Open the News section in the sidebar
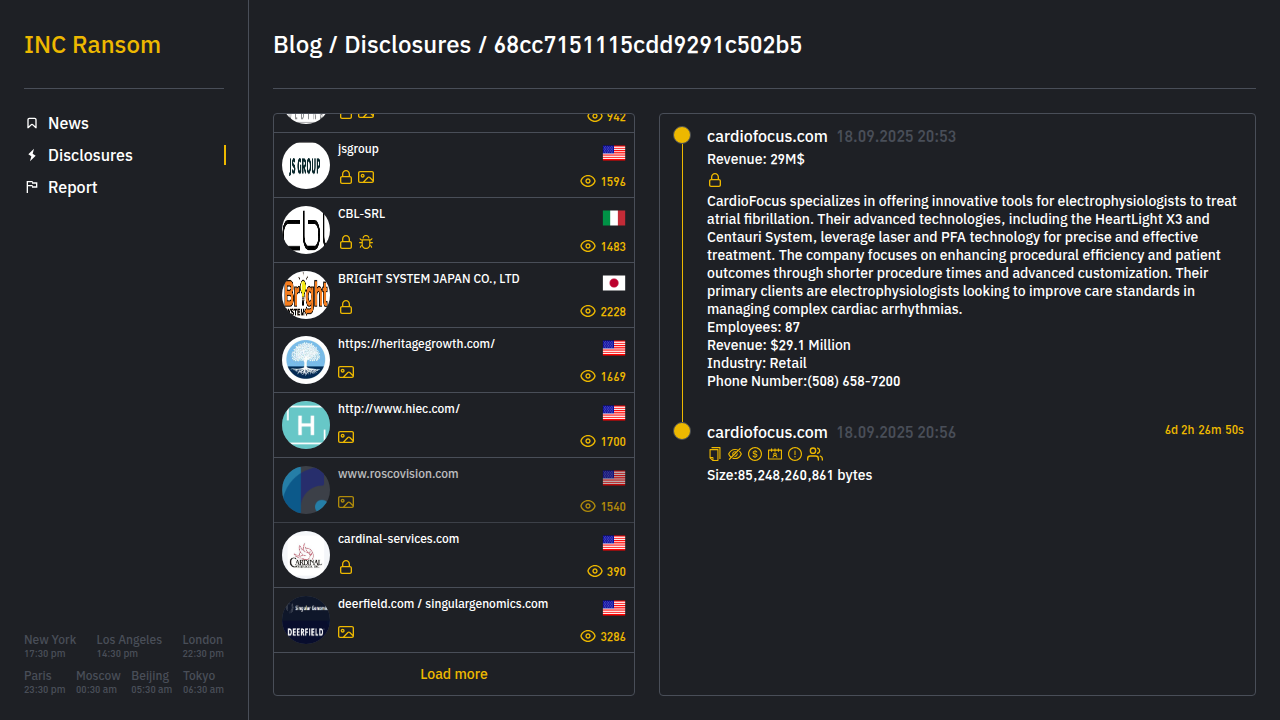The width and height of the screenshot is (1280, 720). 68,123
